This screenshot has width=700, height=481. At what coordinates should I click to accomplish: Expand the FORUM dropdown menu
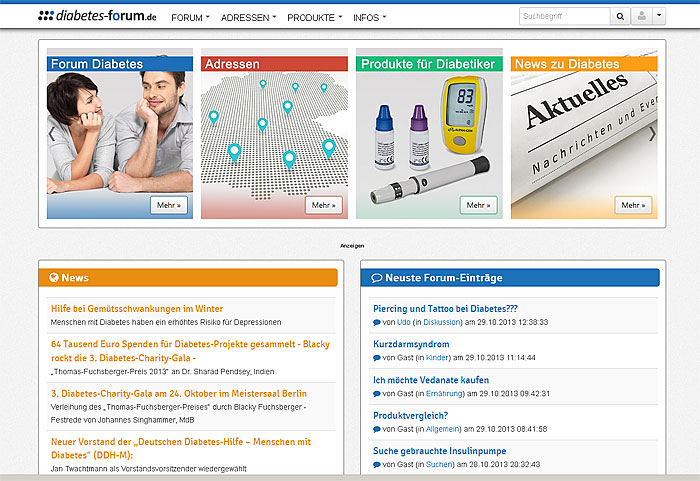(190, 18)
